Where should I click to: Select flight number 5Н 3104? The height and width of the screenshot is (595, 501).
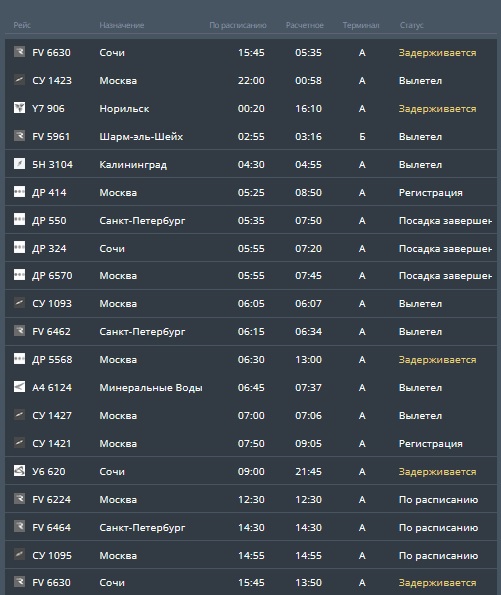click(x=52, y=165)
